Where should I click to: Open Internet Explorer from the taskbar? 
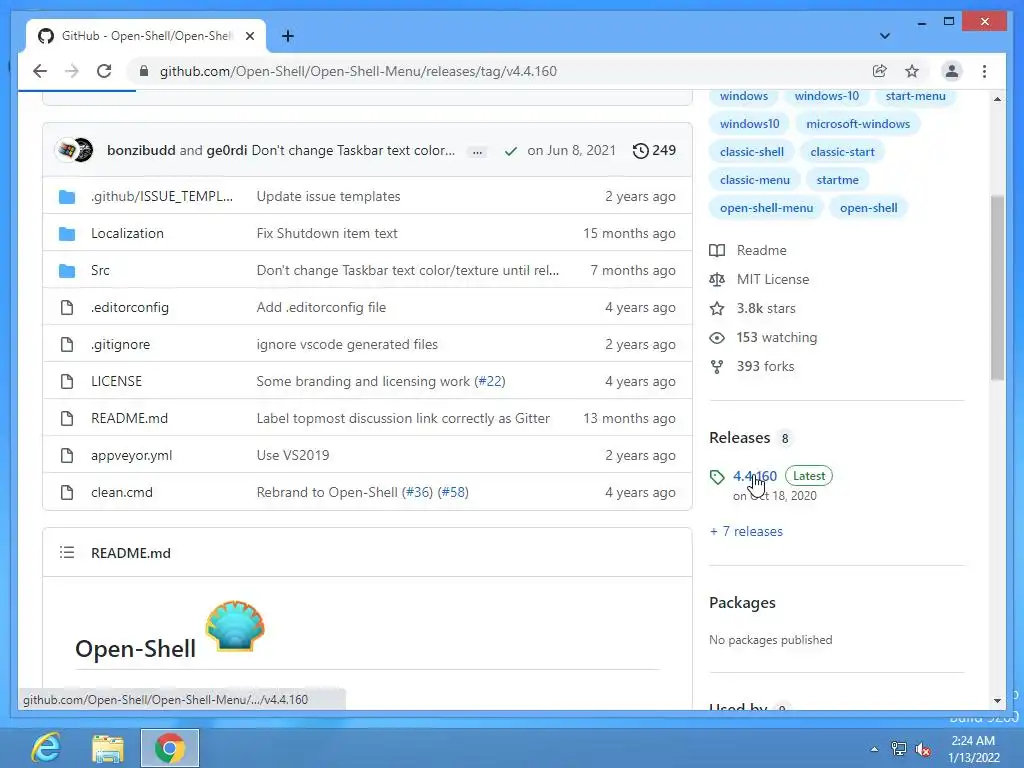[x=46, y=748]
